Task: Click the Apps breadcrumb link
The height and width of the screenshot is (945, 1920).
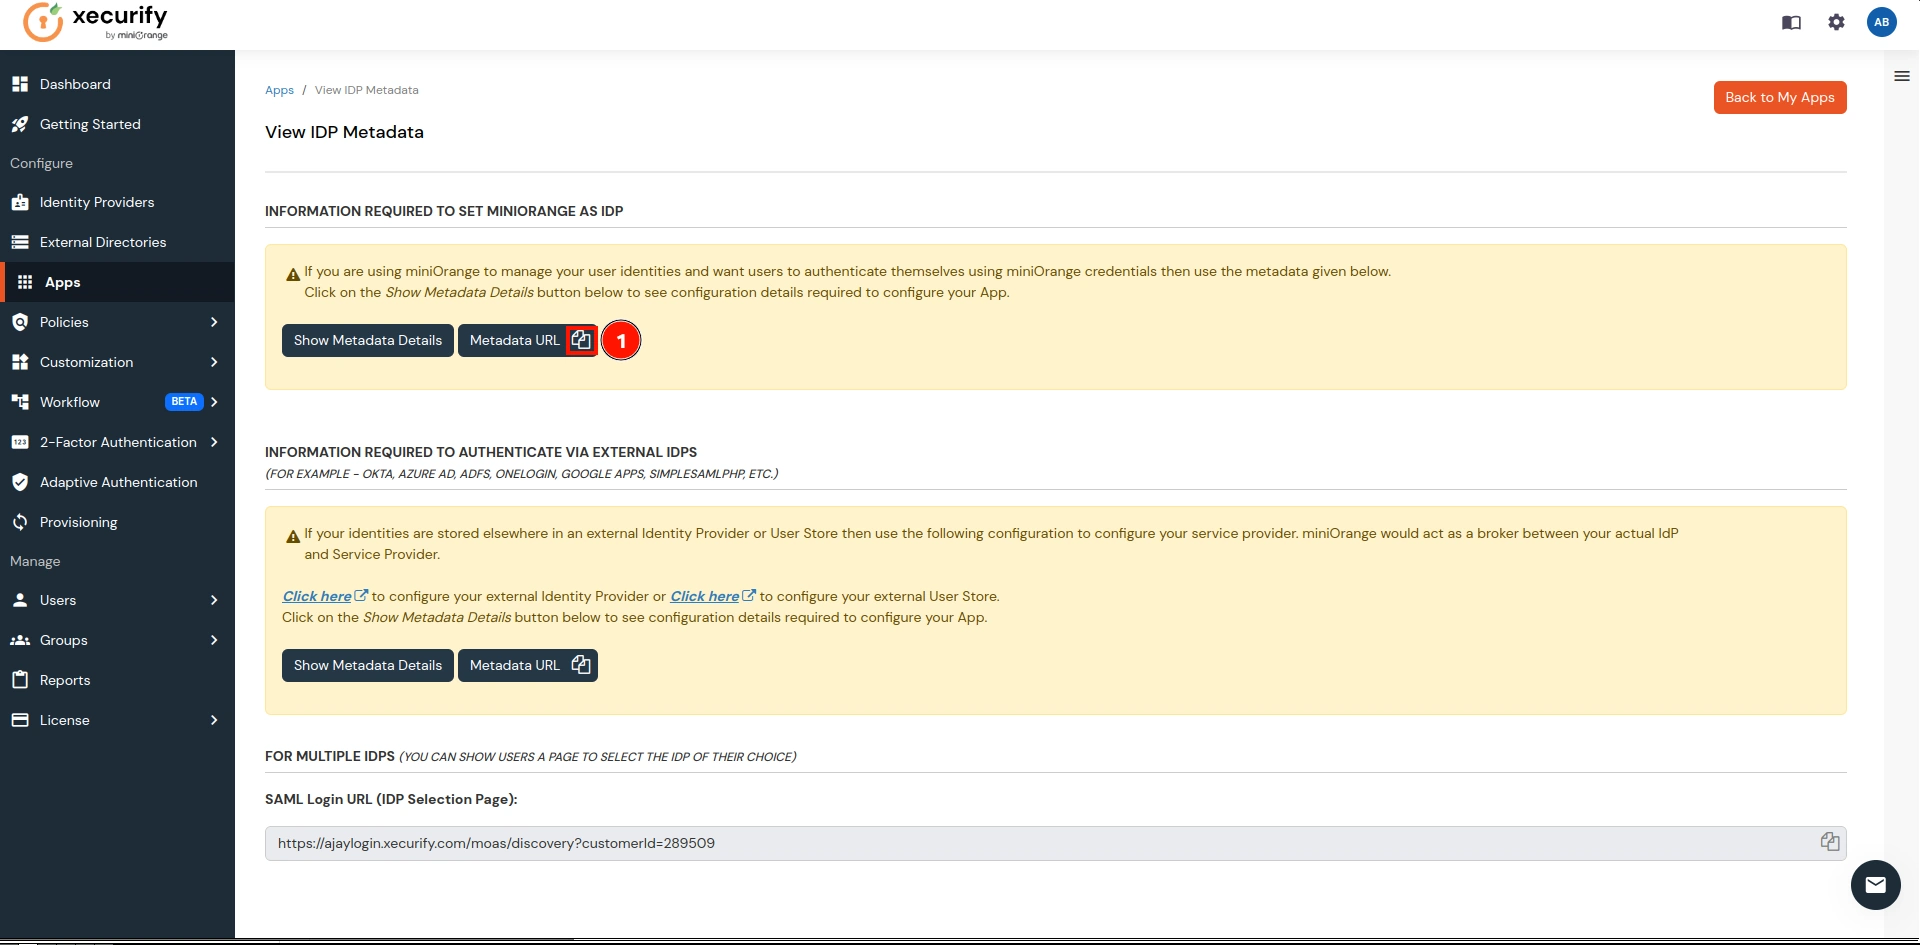Action: [x=279, y=90]
